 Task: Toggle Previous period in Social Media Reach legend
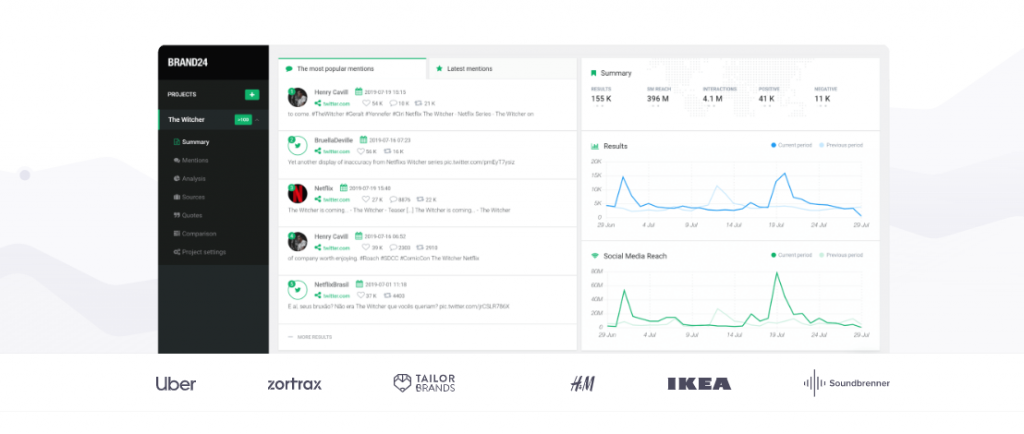pyautogui.click(x=841, y=255)
